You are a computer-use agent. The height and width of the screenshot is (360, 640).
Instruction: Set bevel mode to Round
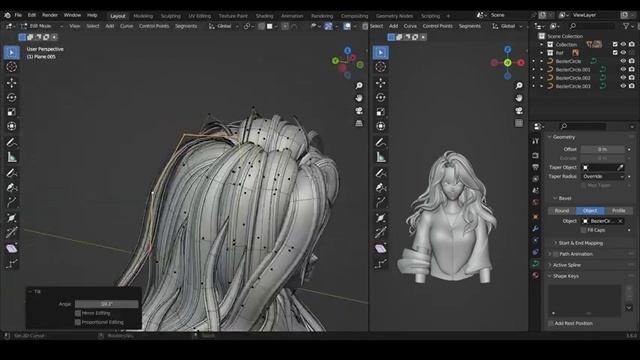pyautogui.click(x=562, y=211)
